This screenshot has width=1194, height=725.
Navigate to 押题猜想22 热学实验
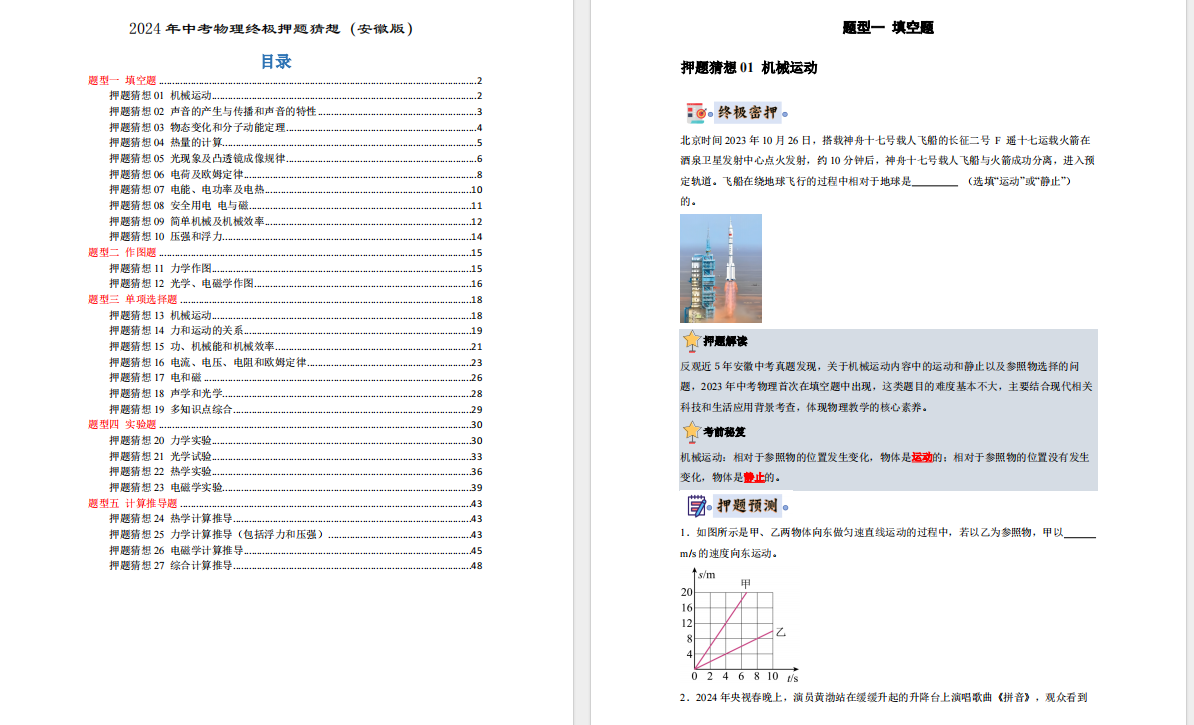pos(295,472)
